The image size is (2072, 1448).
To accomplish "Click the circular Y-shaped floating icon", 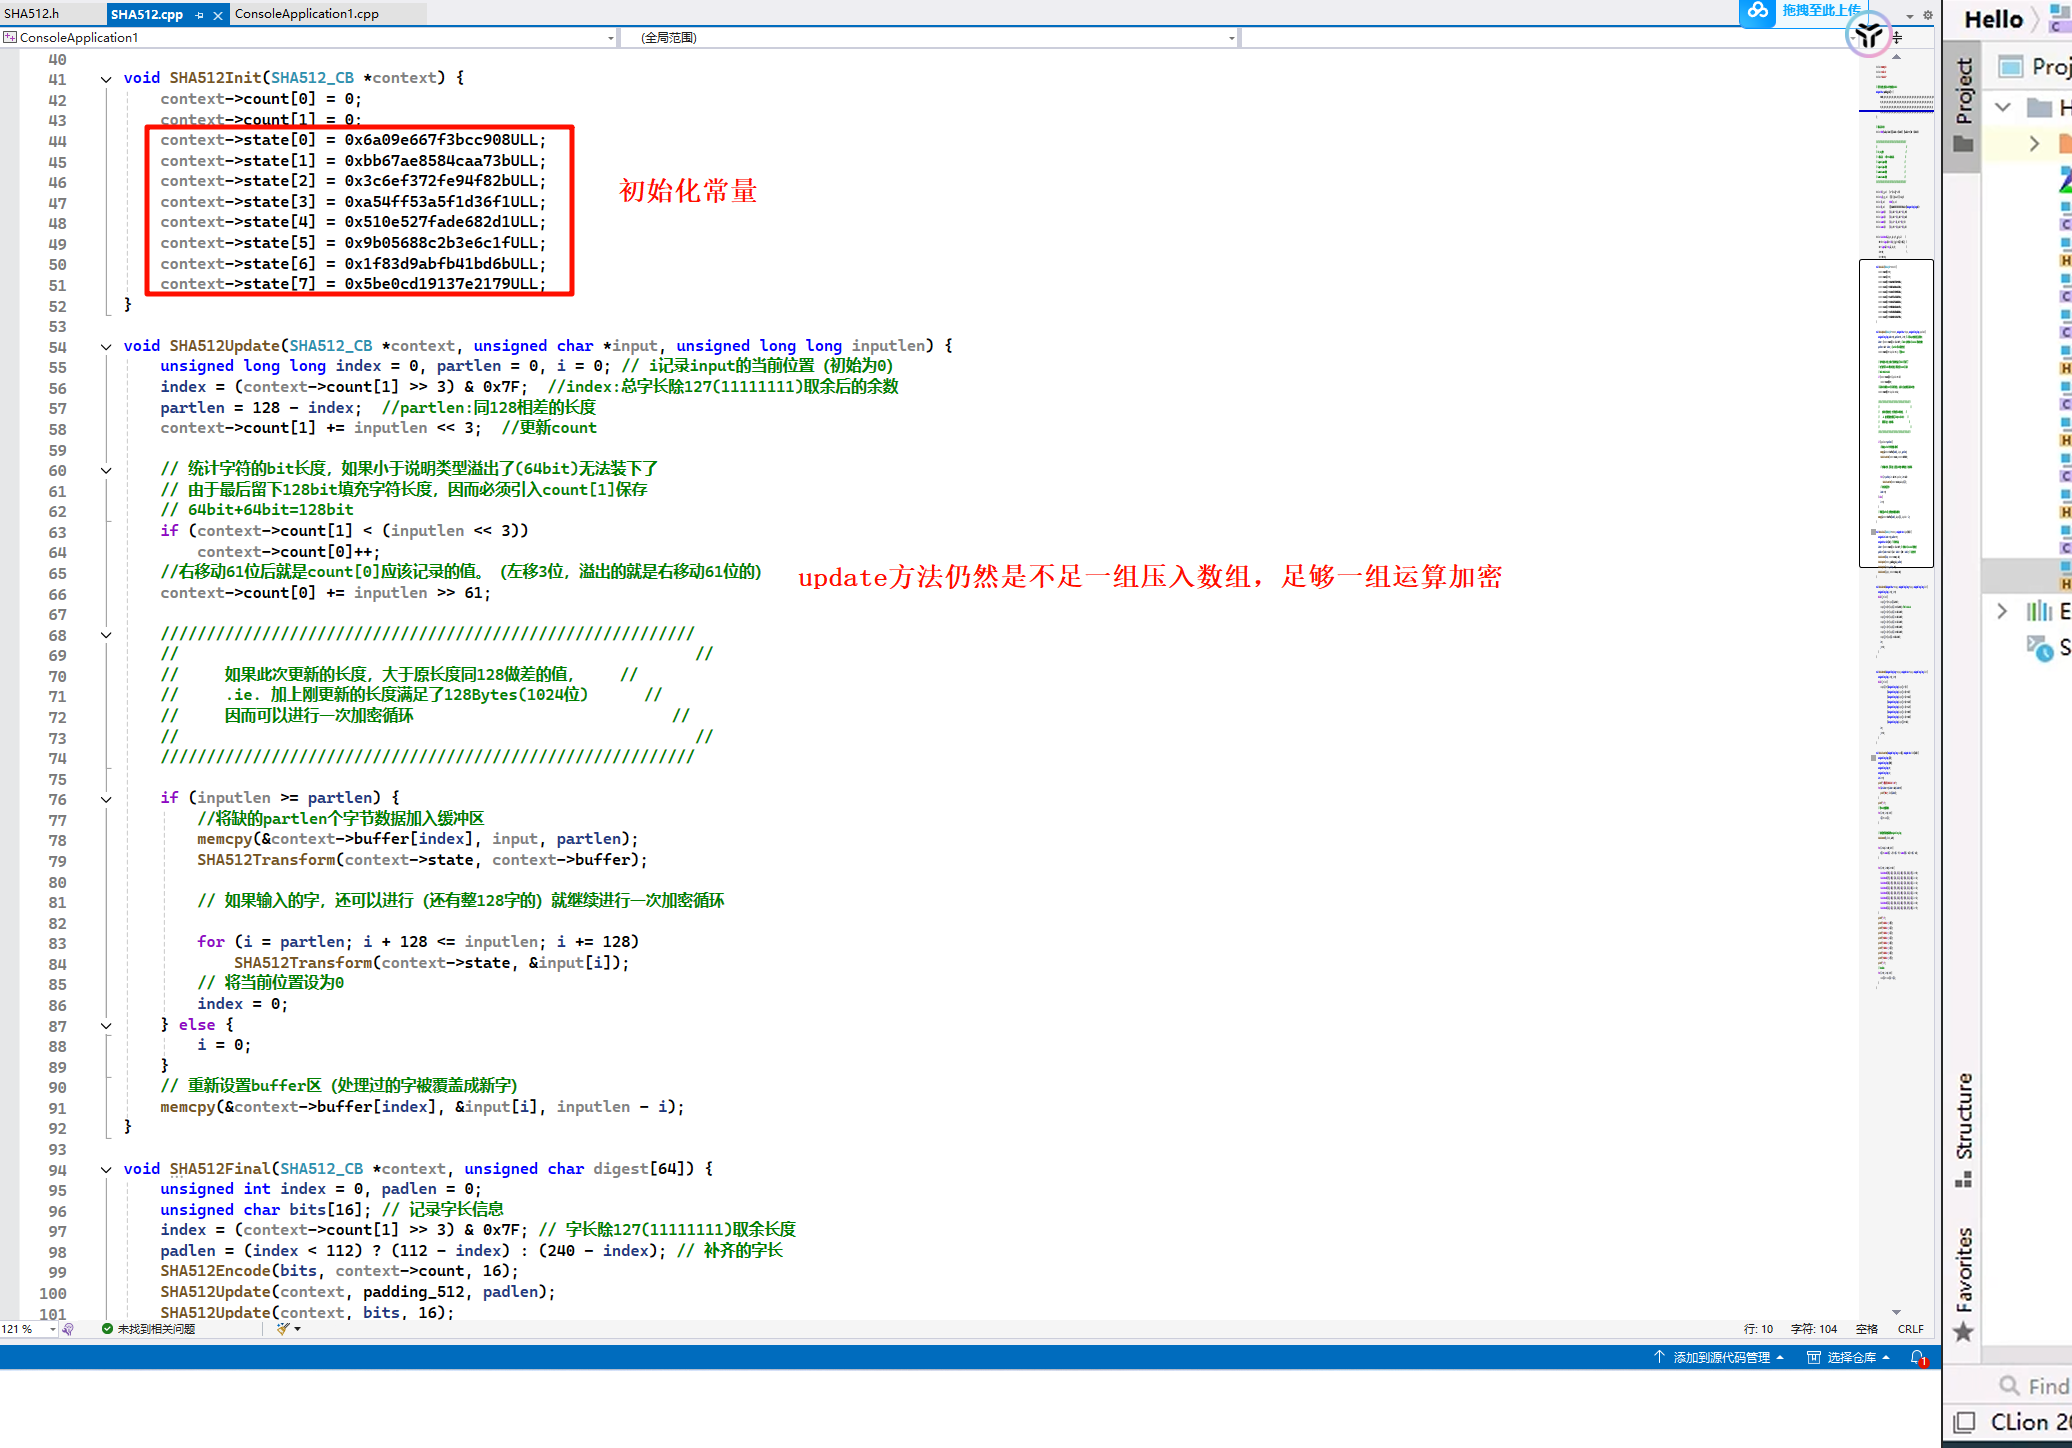I will pos(1868,36).
